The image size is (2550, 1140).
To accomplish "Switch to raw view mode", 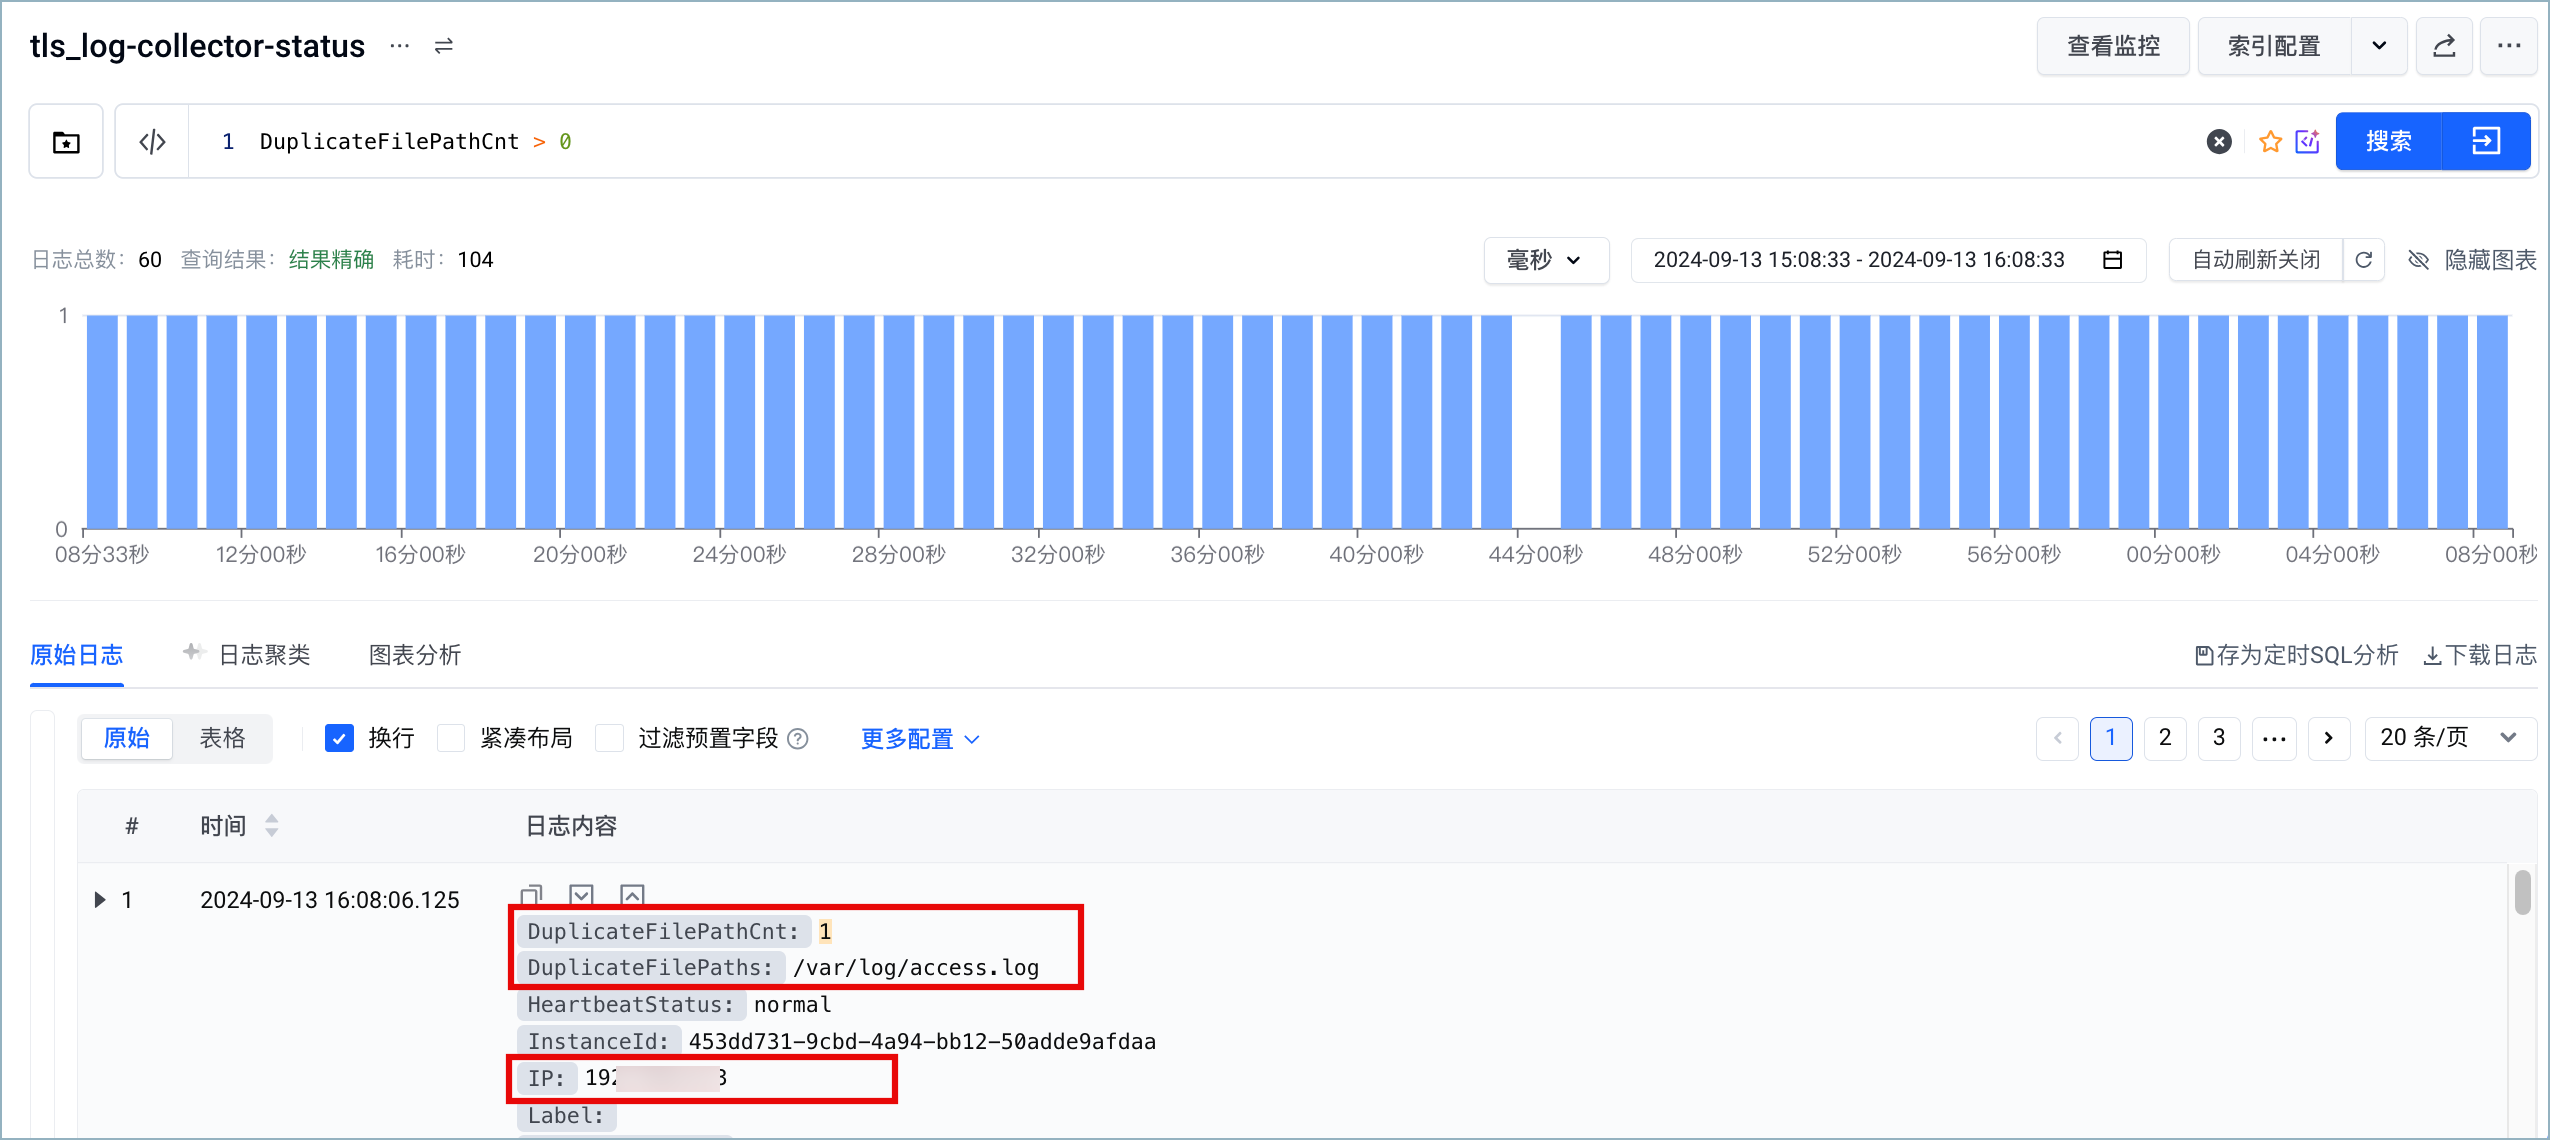I will click(x=127, y=738).
